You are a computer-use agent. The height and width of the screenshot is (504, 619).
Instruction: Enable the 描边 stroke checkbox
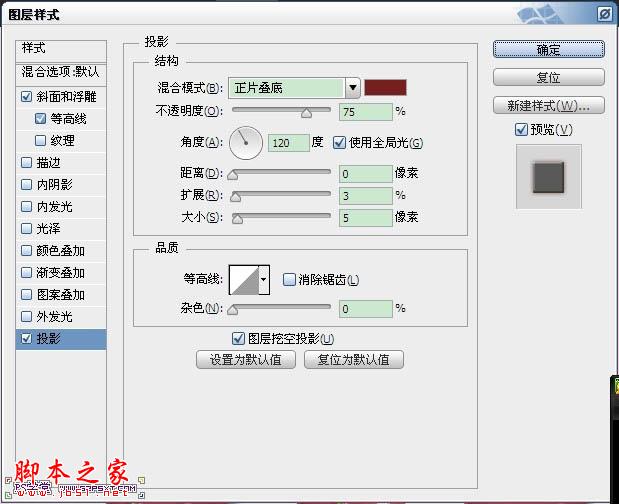pos(26,163)
